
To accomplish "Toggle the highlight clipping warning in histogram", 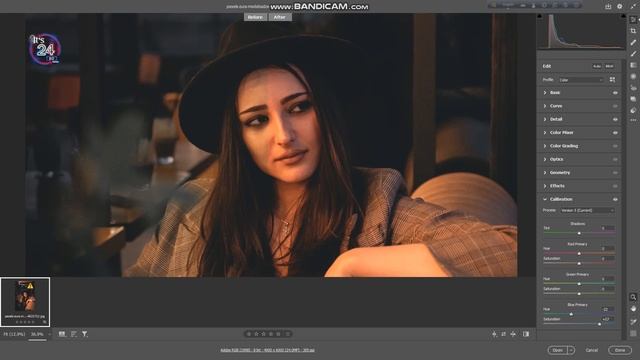I will click(623, 16).
